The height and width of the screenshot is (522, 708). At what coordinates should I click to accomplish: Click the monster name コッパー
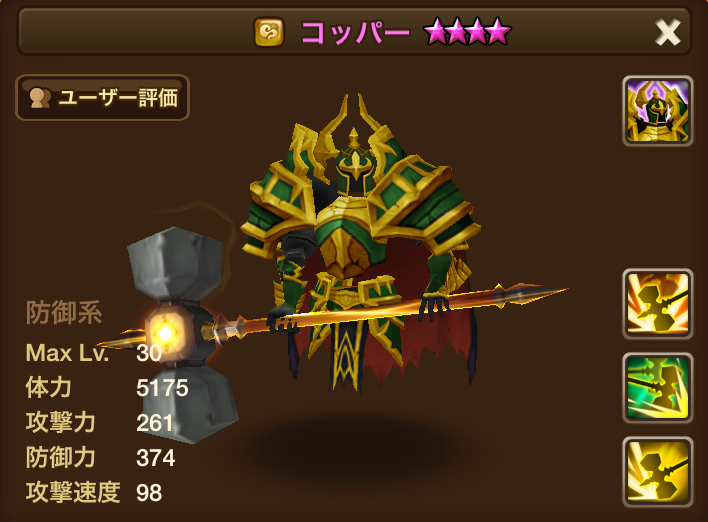click(x=355, y=33)
